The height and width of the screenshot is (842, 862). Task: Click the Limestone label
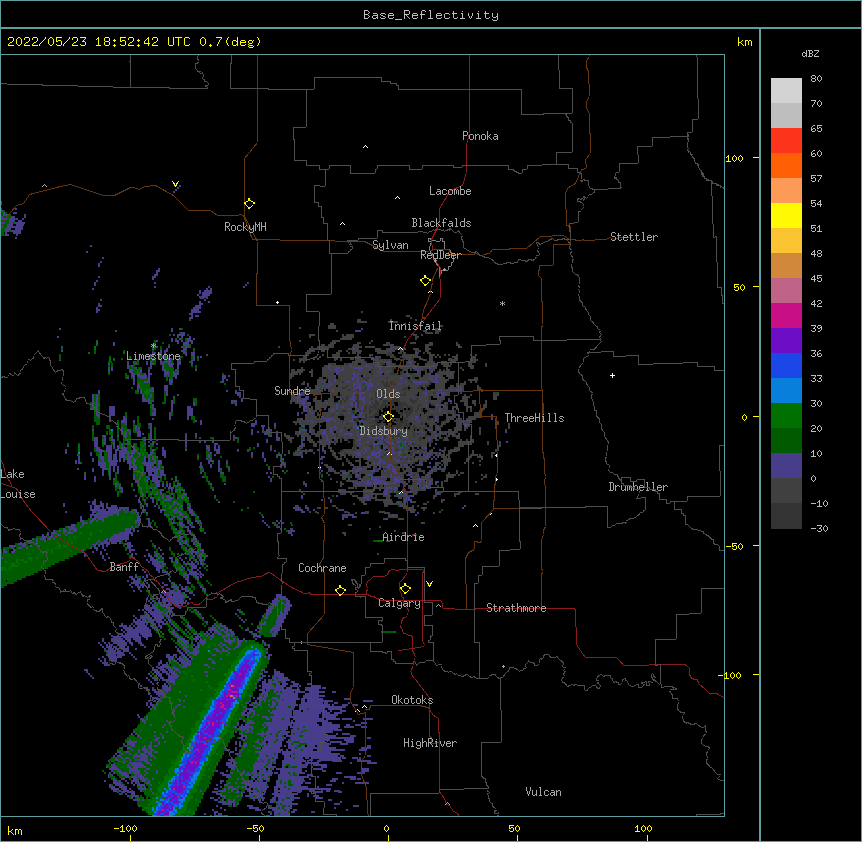point(153,356)
